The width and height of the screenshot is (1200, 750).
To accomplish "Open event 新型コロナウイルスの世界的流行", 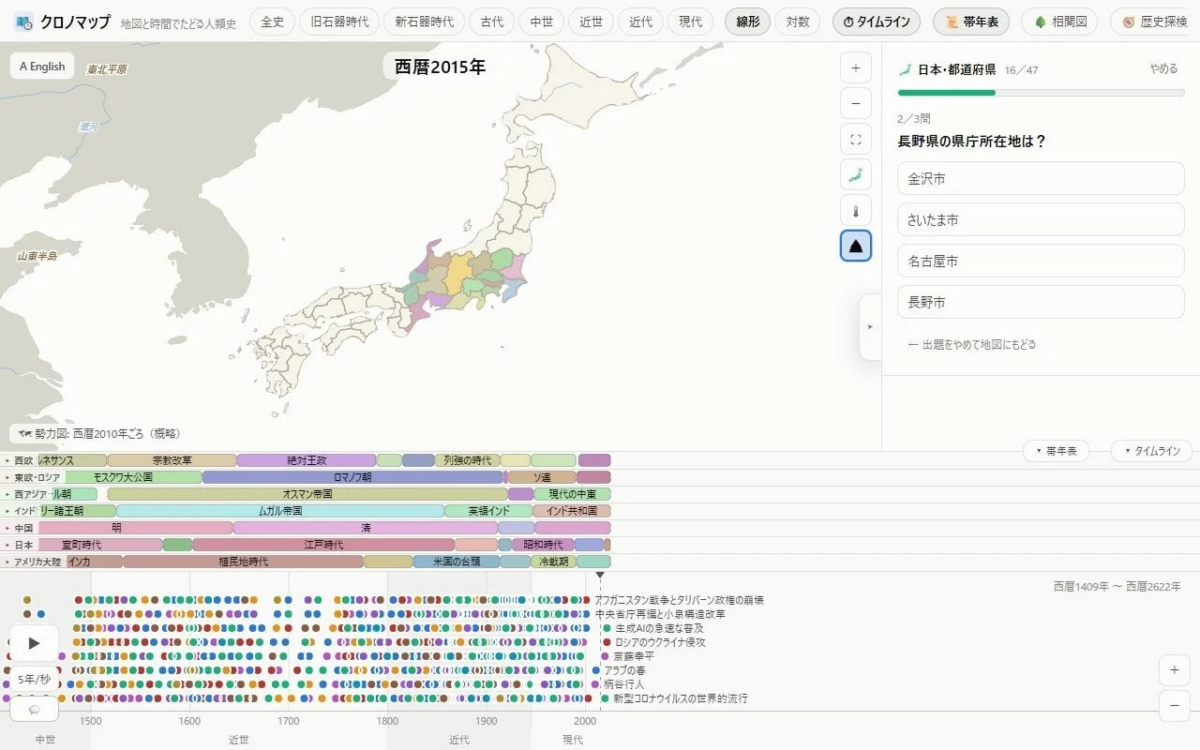I will point(674,698).
